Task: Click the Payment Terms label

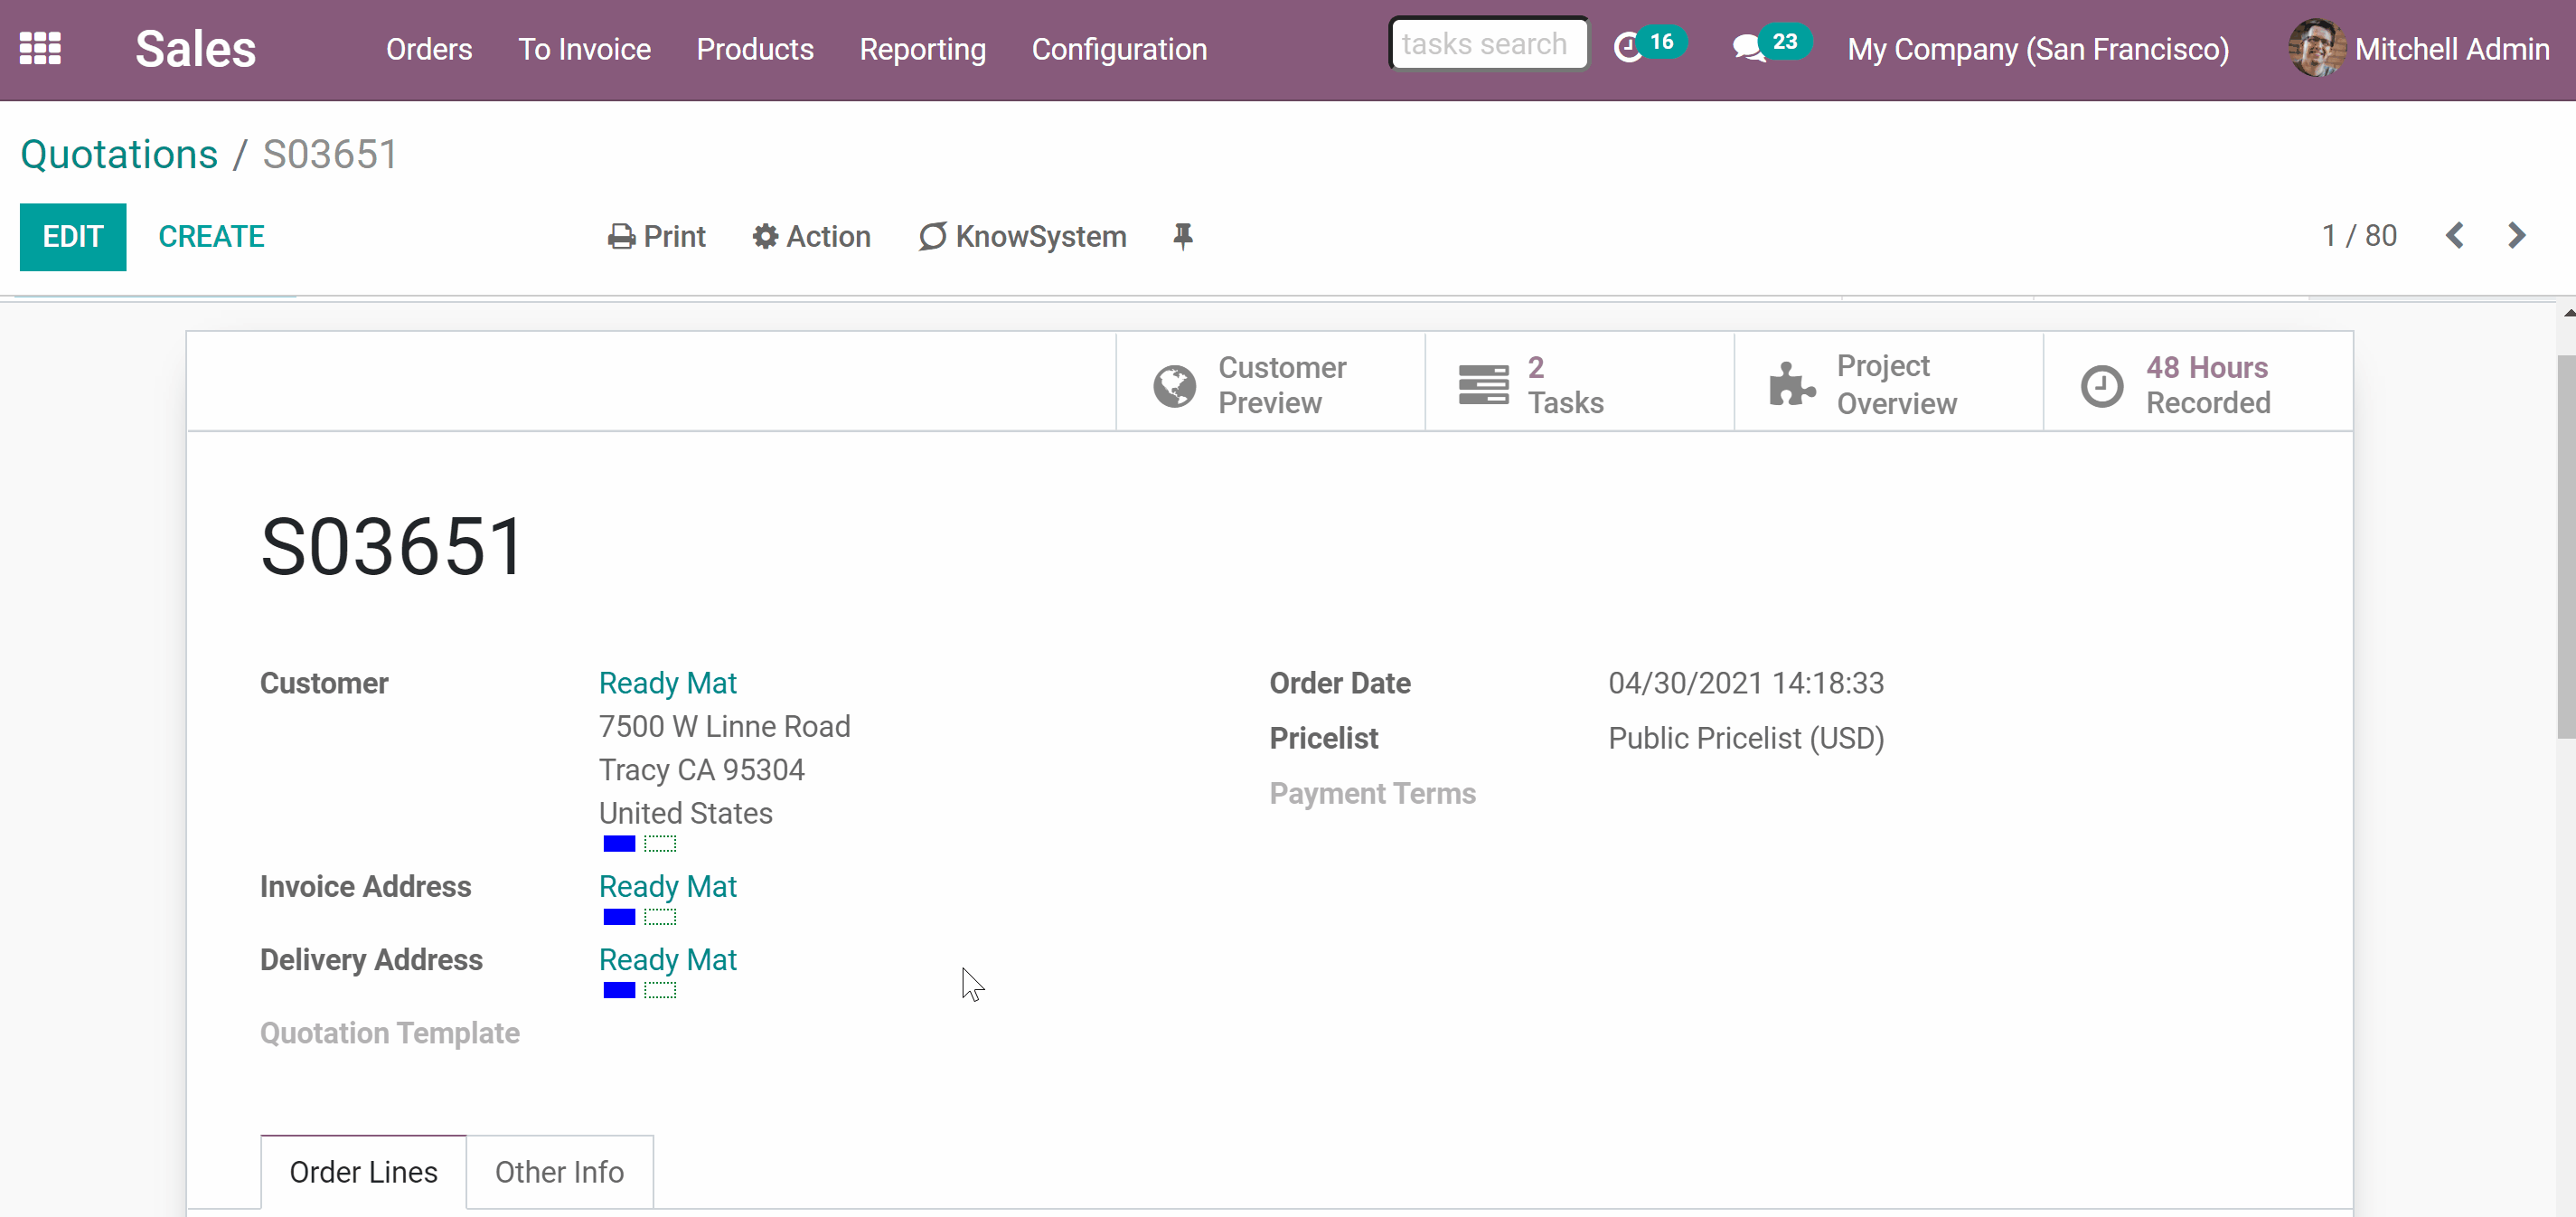Action: pos(1372,793)
